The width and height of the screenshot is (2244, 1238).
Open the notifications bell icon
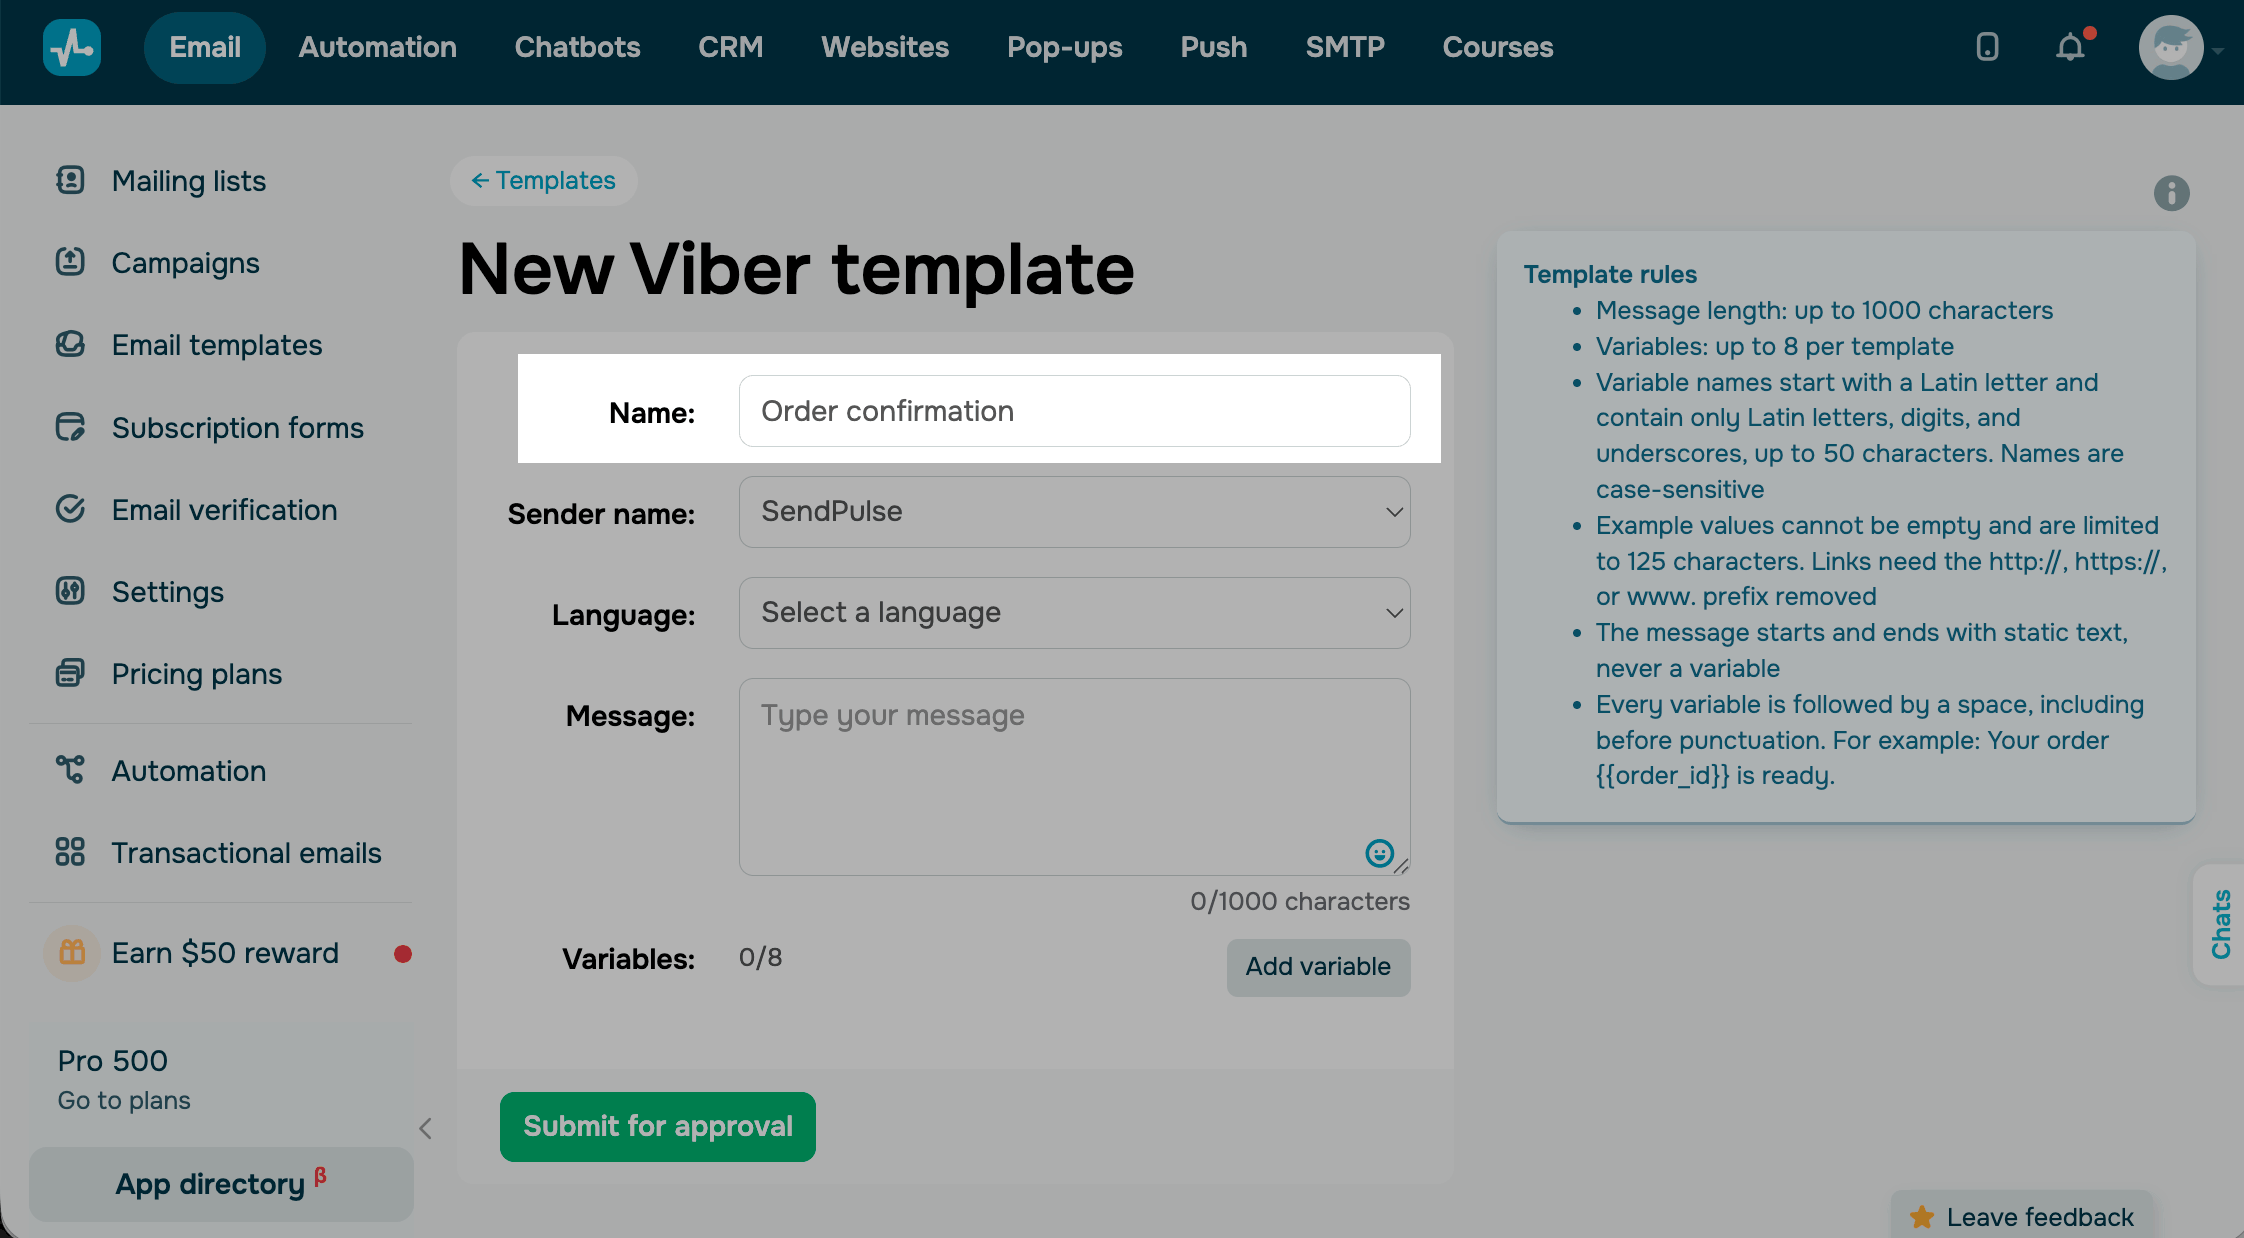(x=2071, y=47)
